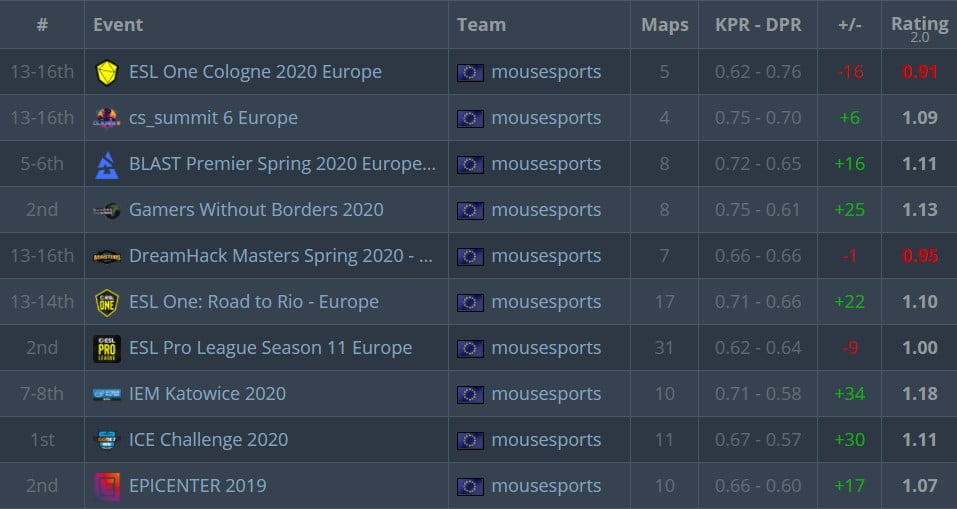Click the ESL One Cologne 2020 event logo
The width and height of the screenshot is (957, 509).
(107, 72)
